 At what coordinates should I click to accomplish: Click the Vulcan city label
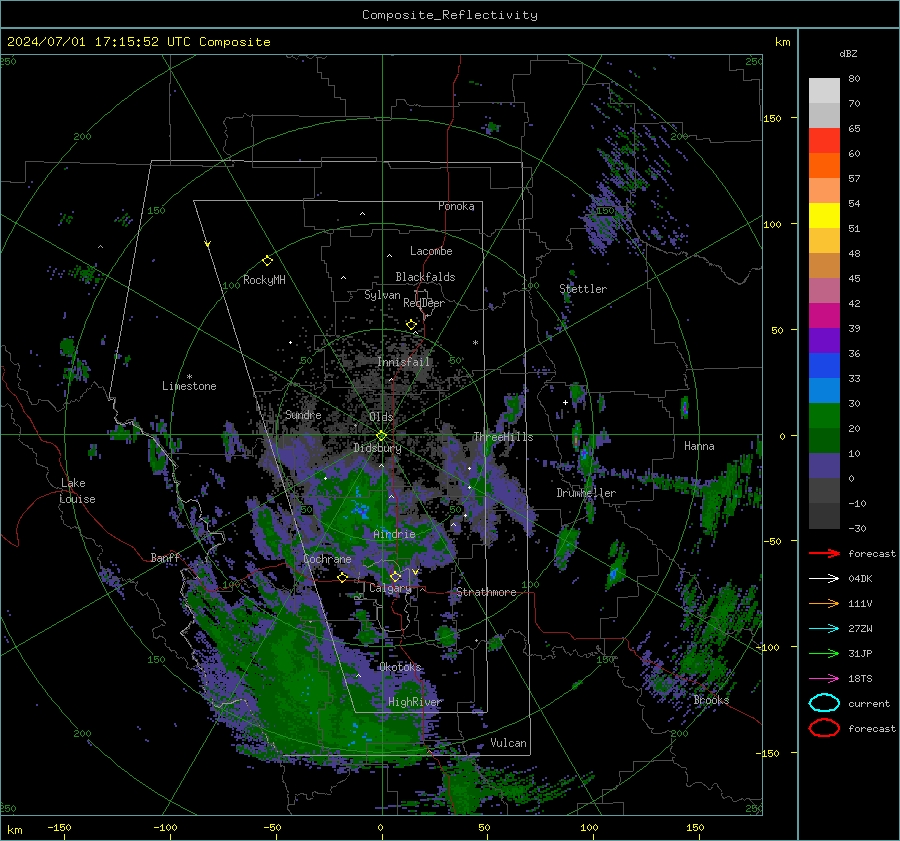click(509, 743)
